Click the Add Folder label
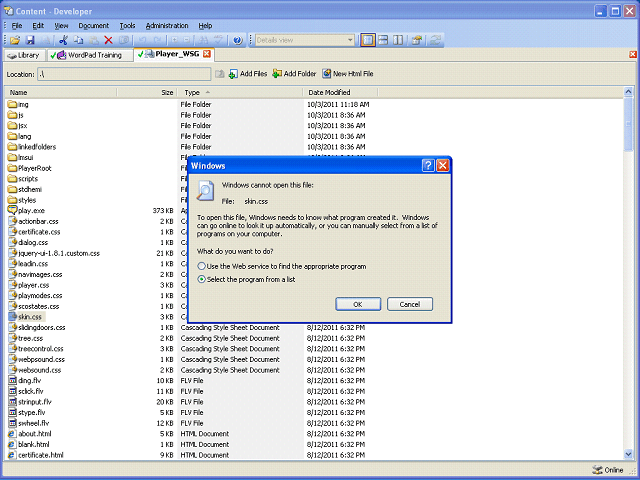 pos(300,74)
